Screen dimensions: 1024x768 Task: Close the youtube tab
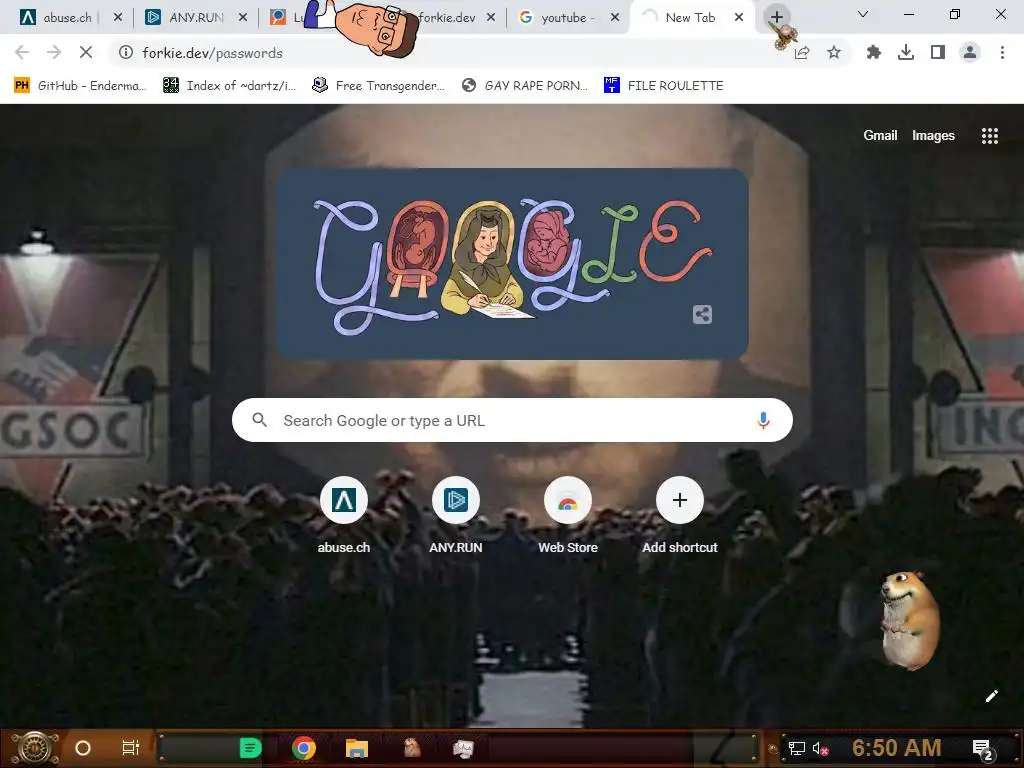(x=615, y=18)
